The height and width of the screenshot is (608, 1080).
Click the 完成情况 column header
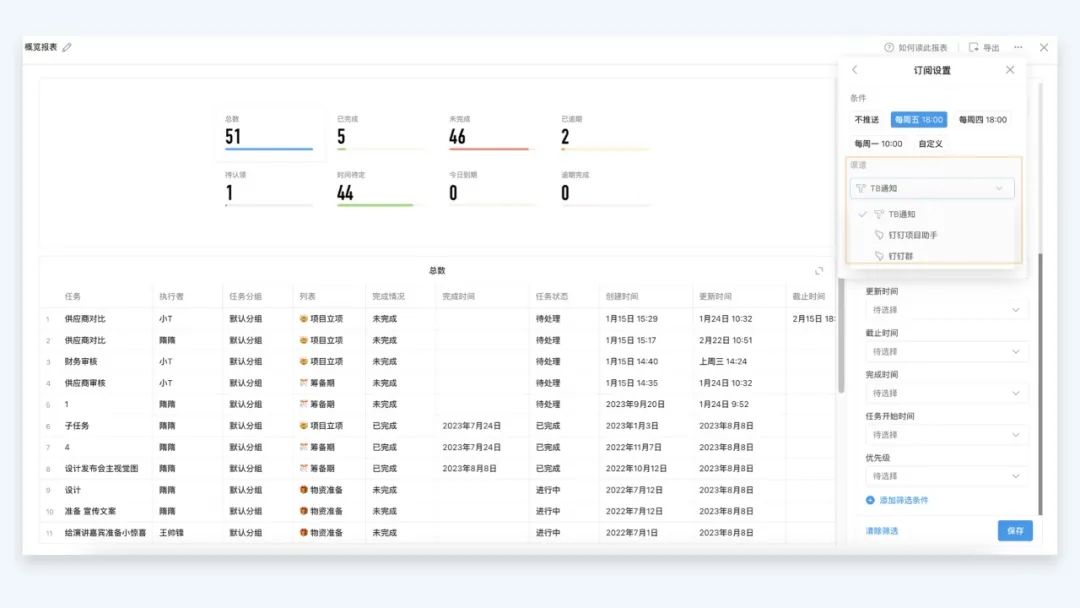388,297
